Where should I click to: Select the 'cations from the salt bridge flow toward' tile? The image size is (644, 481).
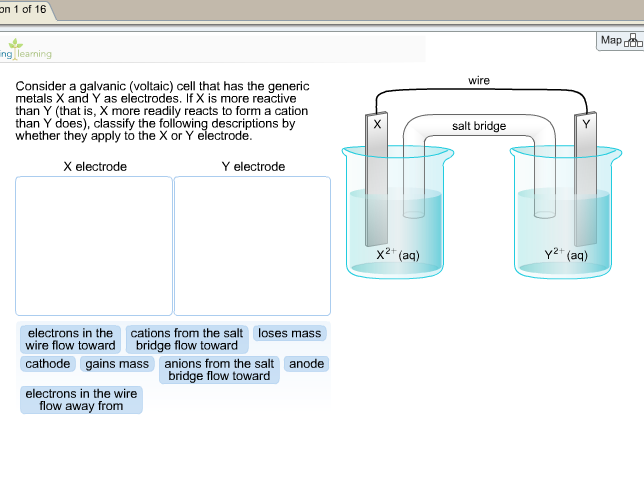point(187,339)
